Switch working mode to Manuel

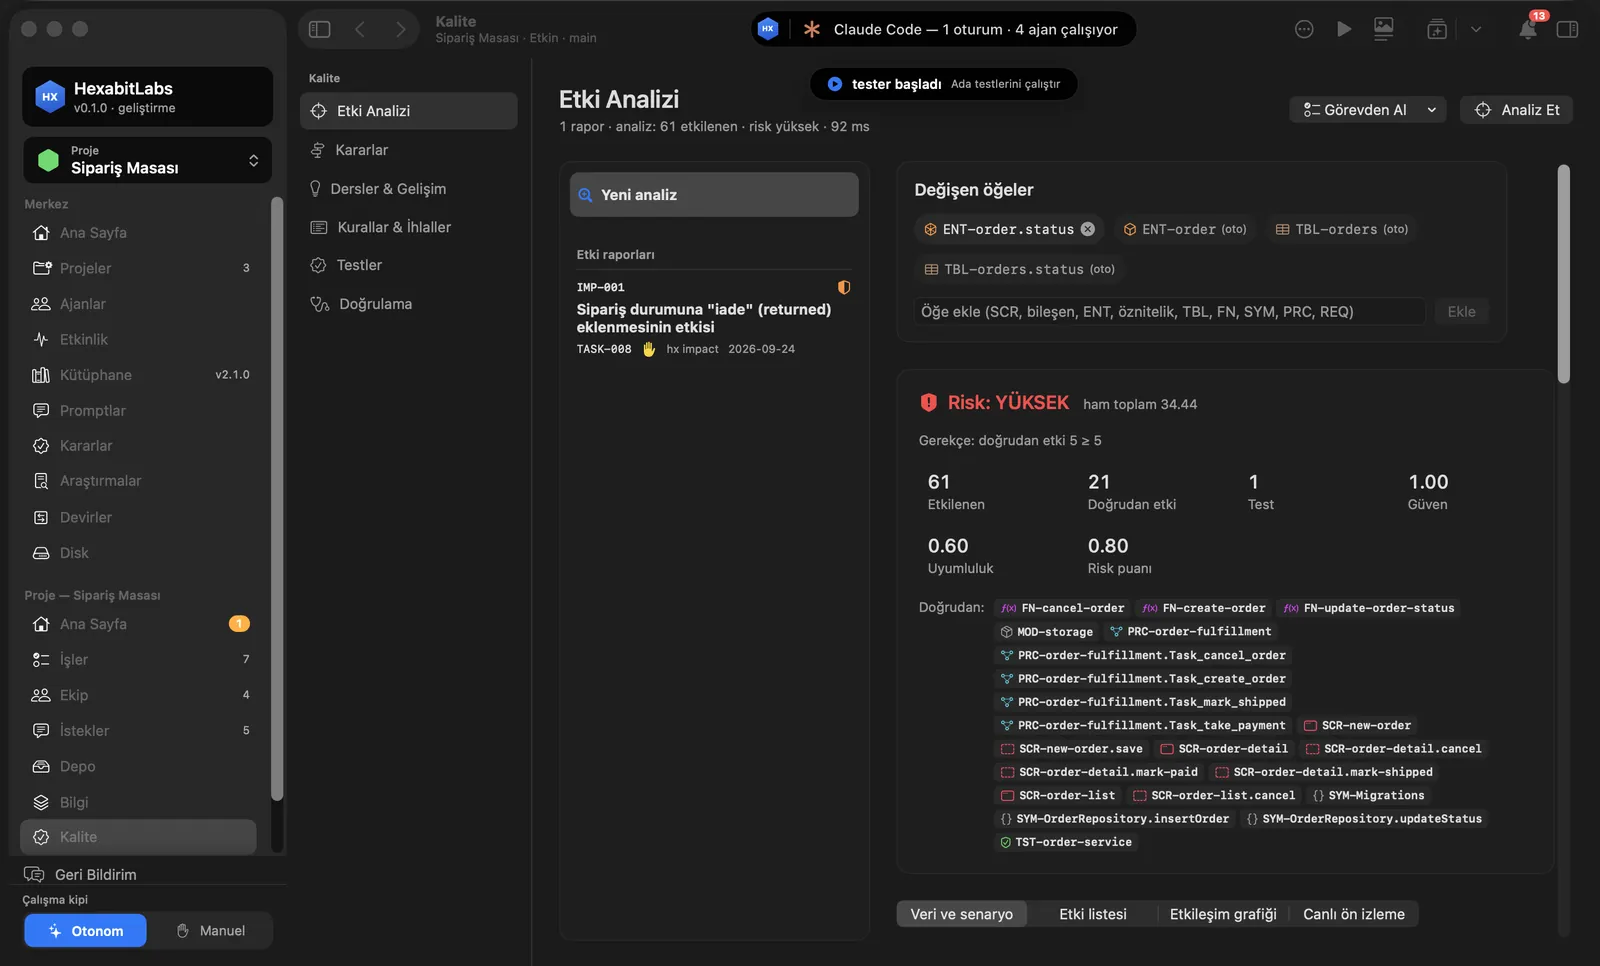pyautogui.click(x=210, y=931)
